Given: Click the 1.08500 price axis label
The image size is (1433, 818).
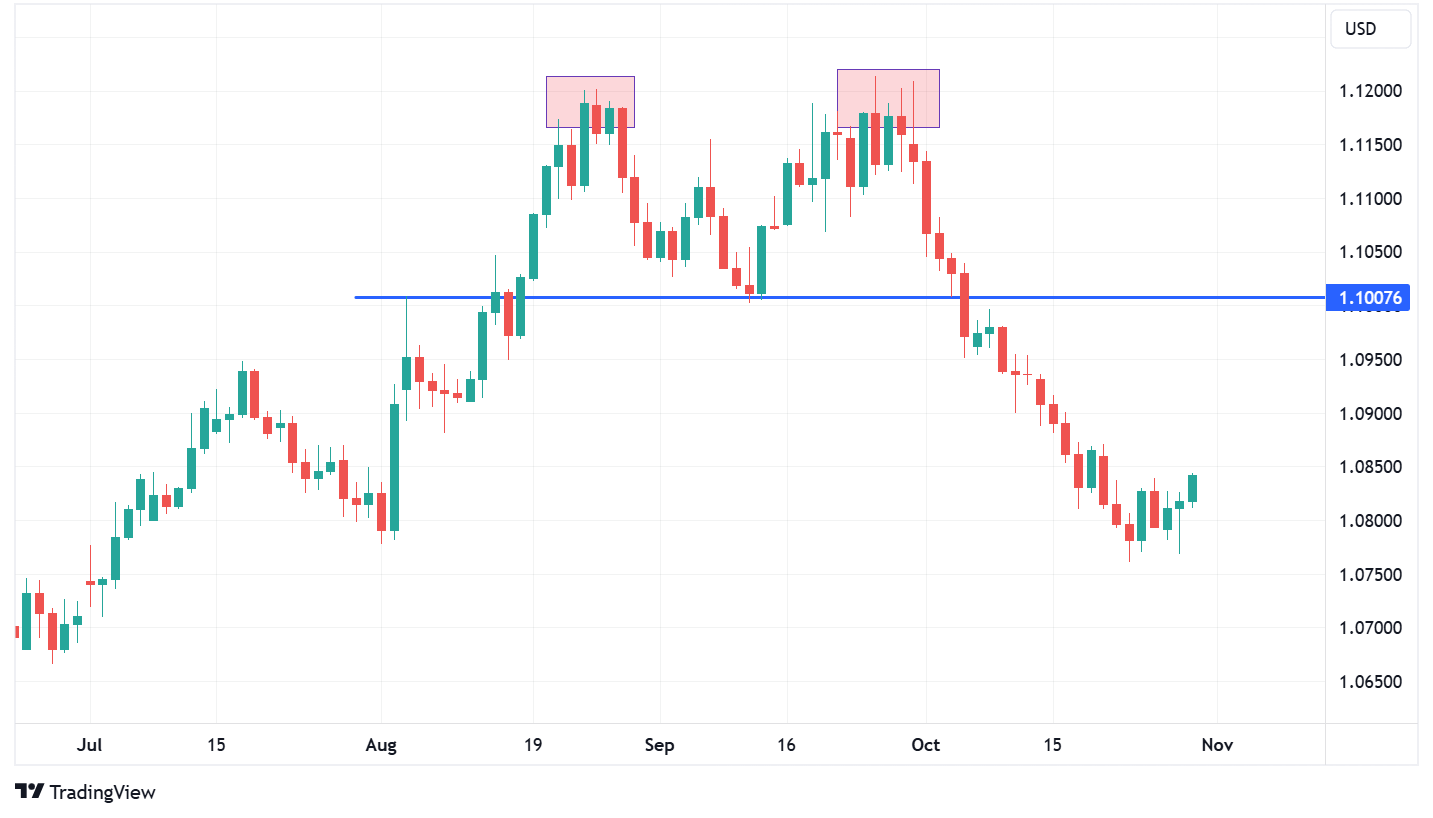Looking at the screenshot, I should [x=1371, y=467].
